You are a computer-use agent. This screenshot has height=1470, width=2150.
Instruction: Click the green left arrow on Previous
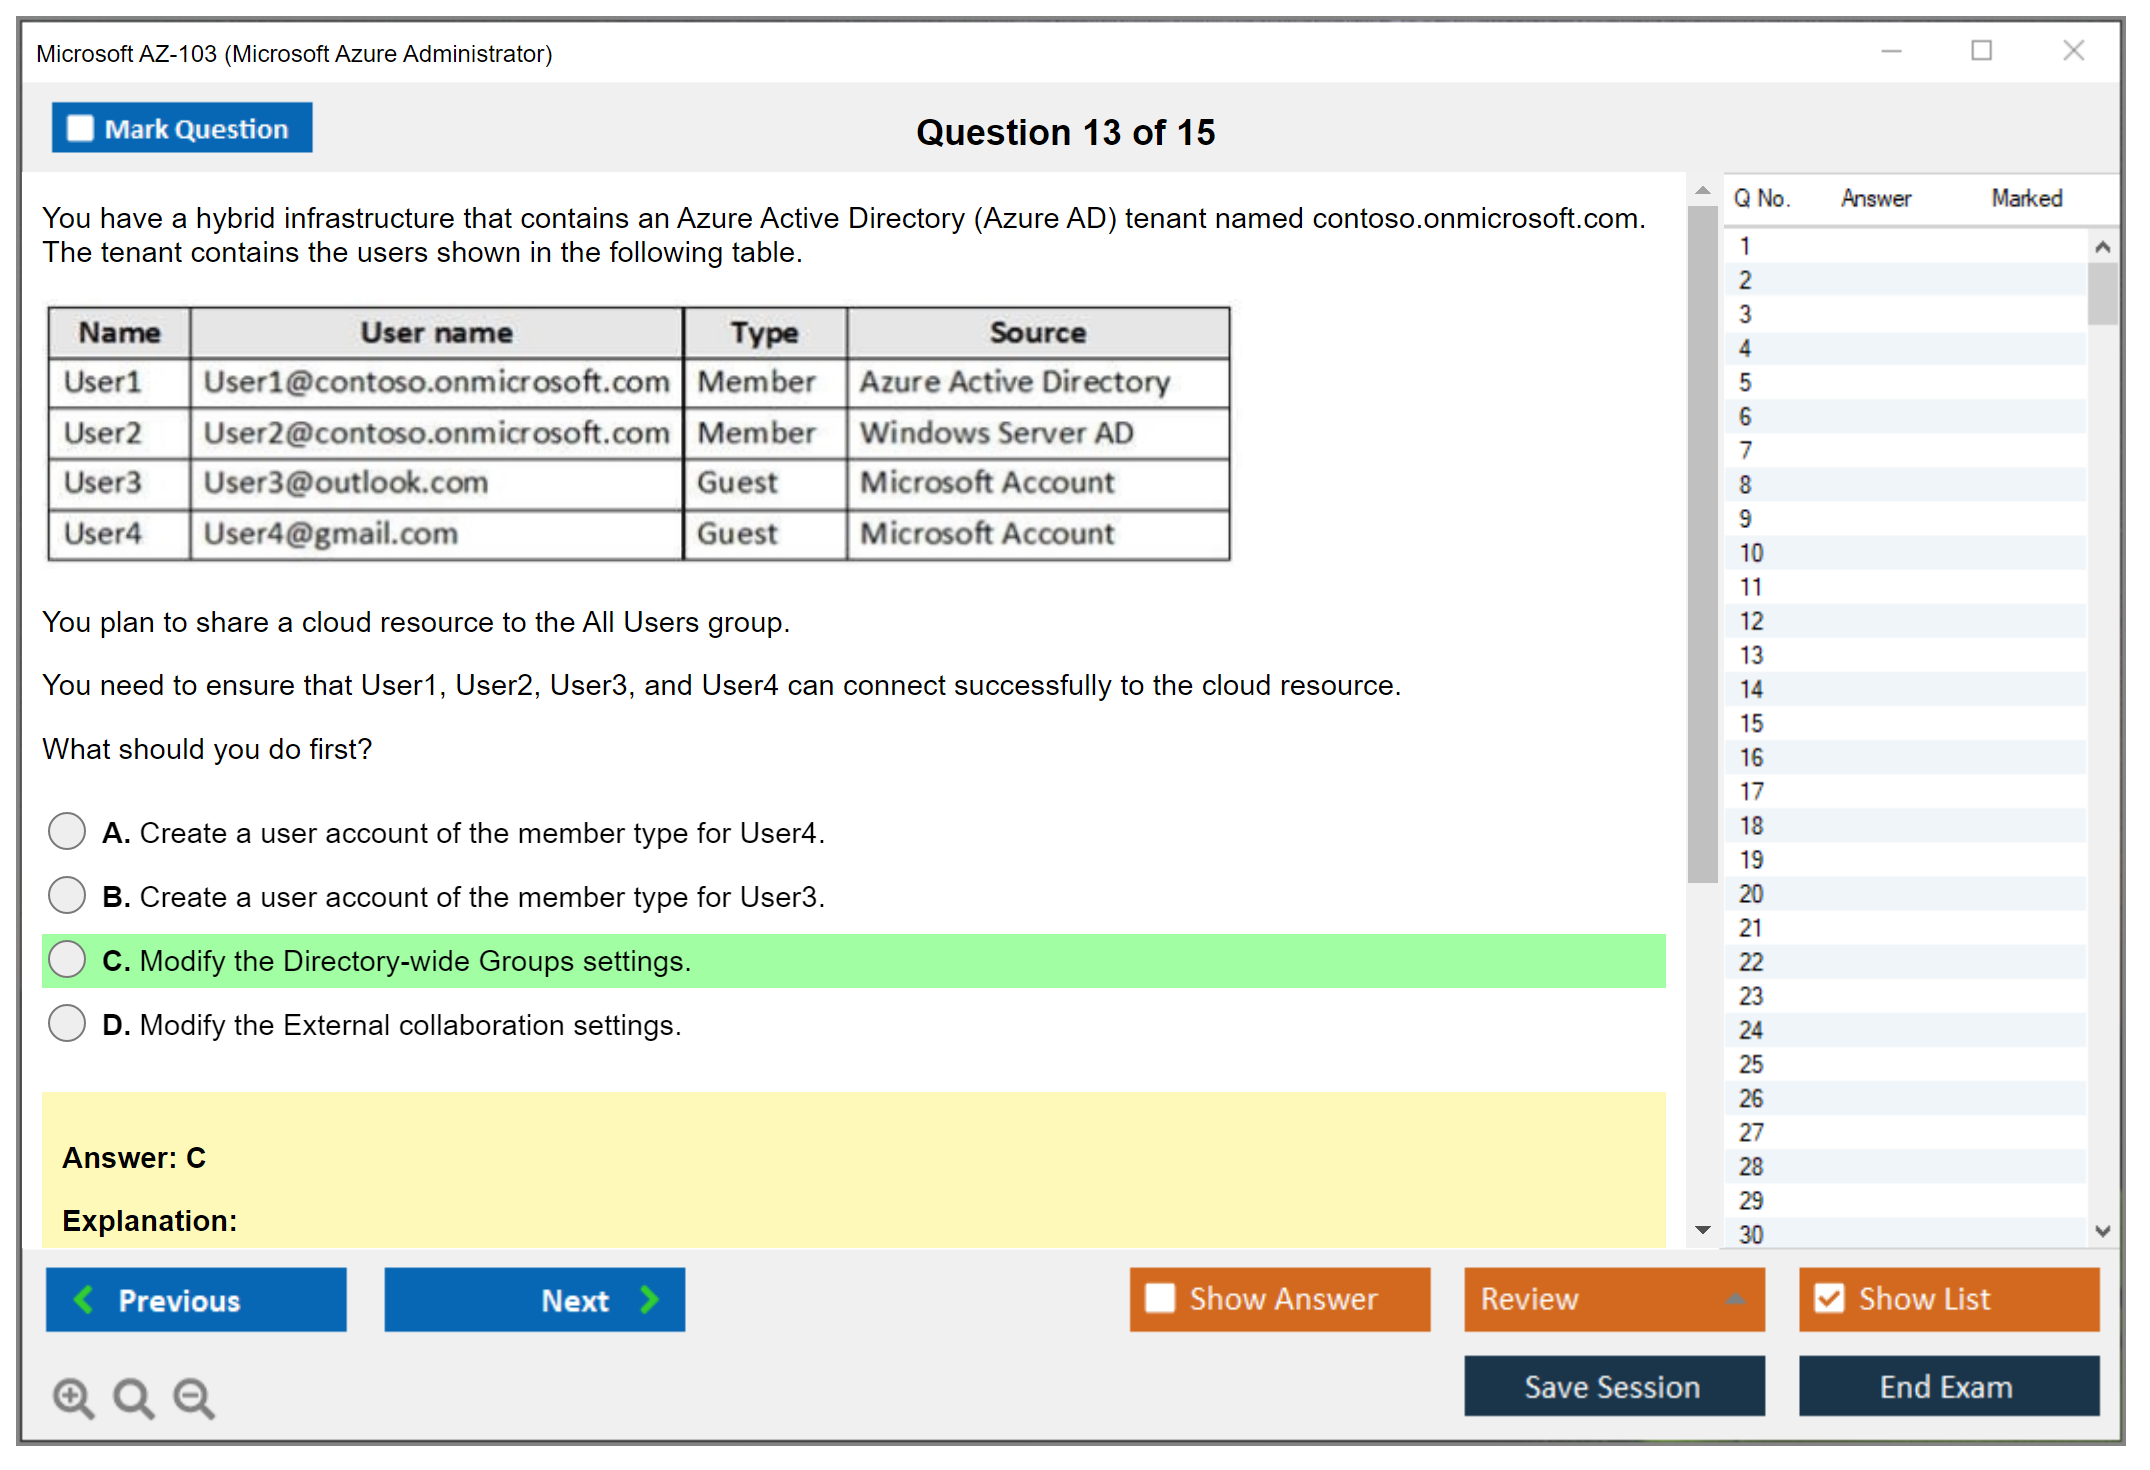pyautogui.click(x=84, y=1299)
